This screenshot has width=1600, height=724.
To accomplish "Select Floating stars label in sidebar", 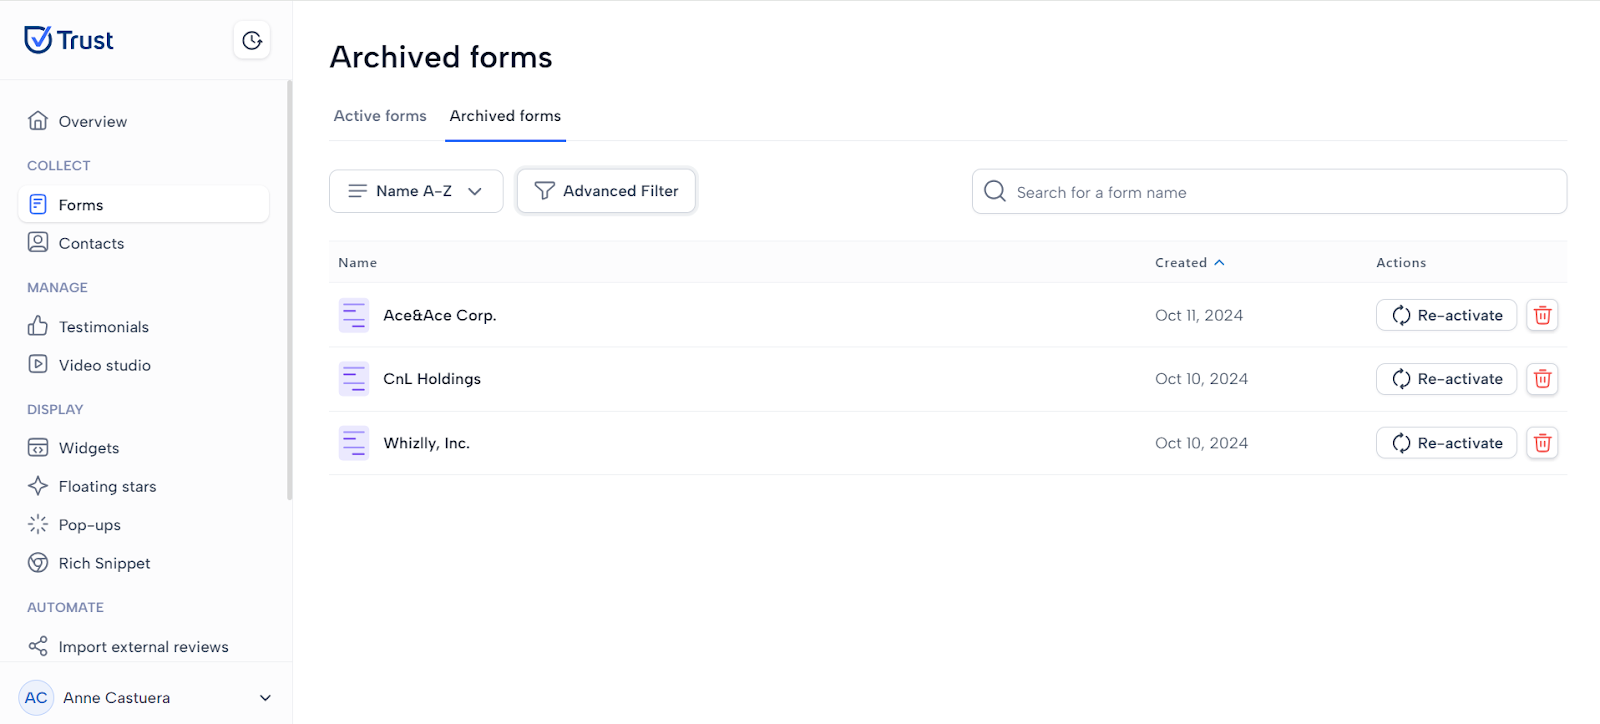I will [x=107, y=486].
